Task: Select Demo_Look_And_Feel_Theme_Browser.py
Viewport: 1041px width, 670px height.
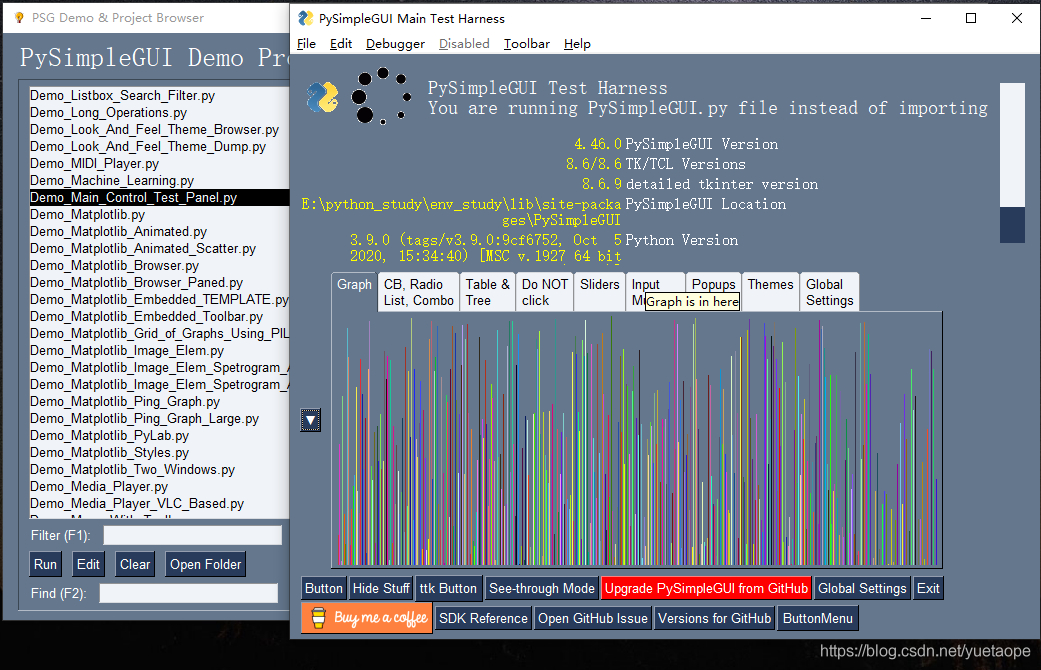Action: pos(159,129)
